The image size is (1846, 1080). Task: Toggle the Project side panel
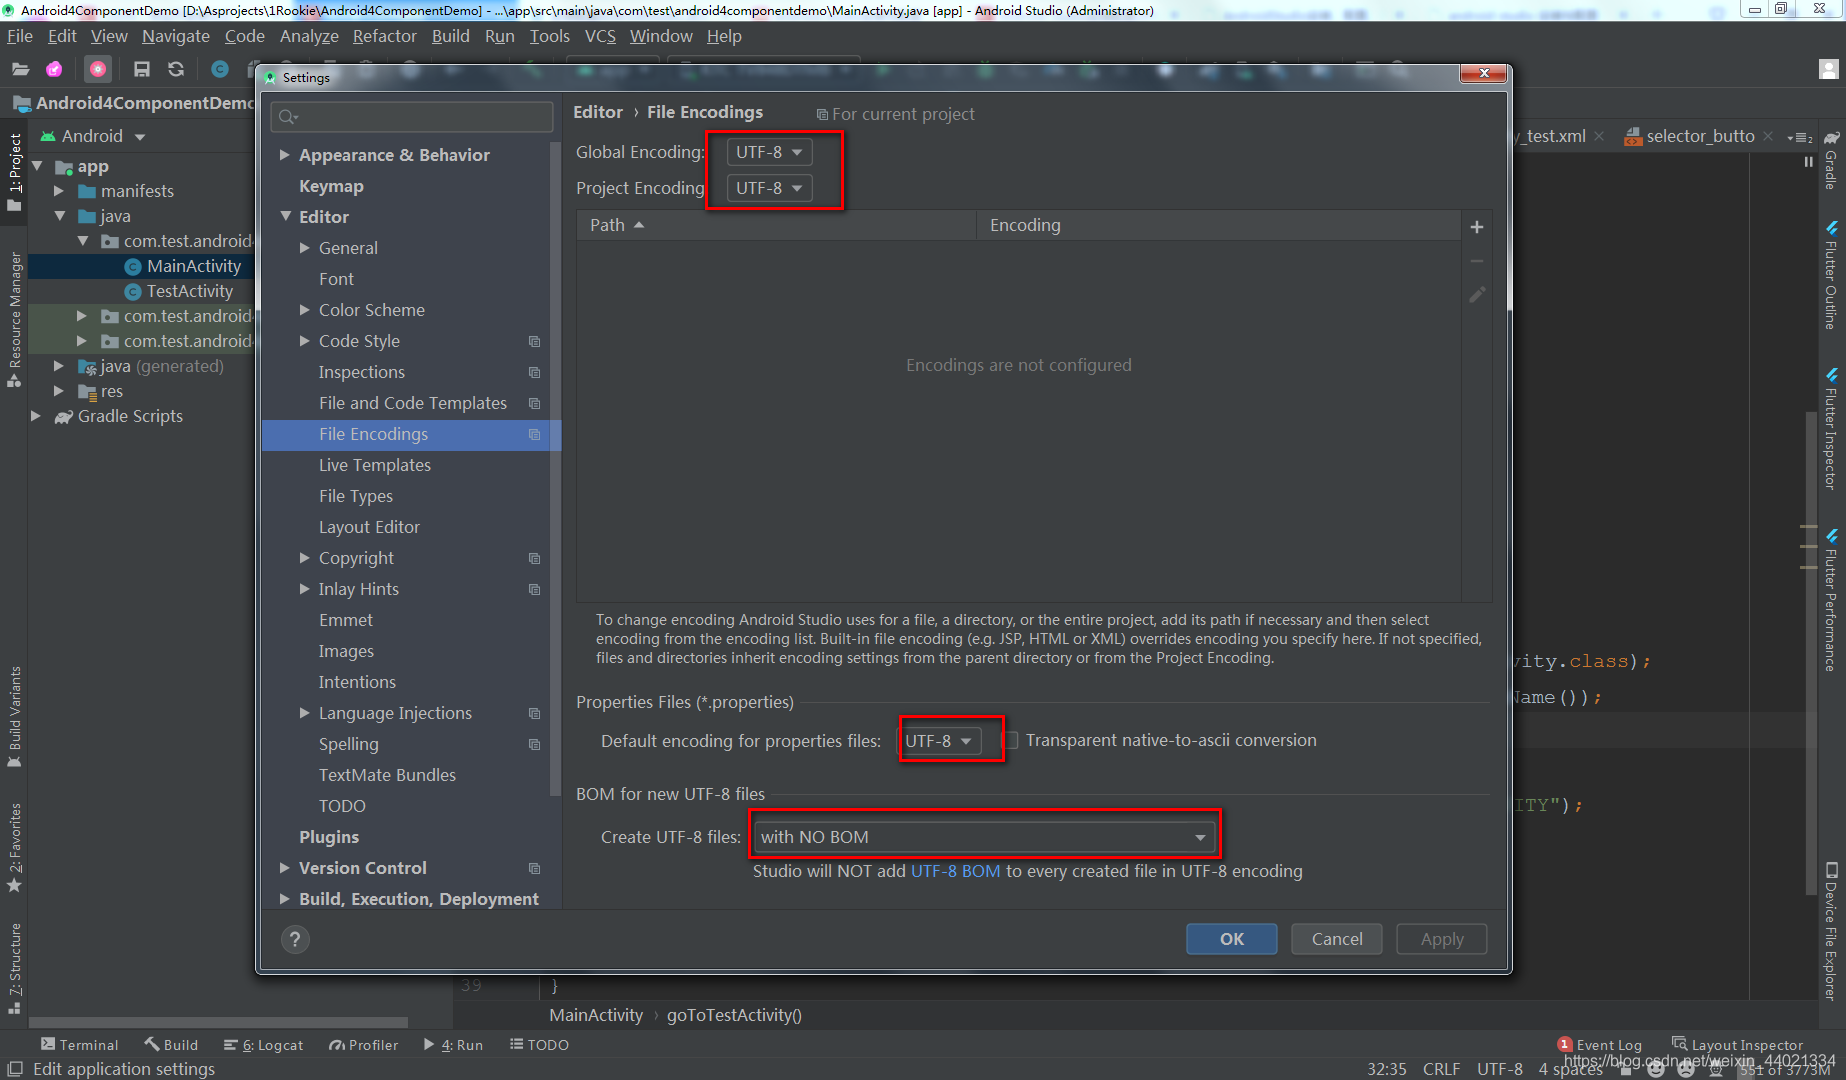(14, 171)
